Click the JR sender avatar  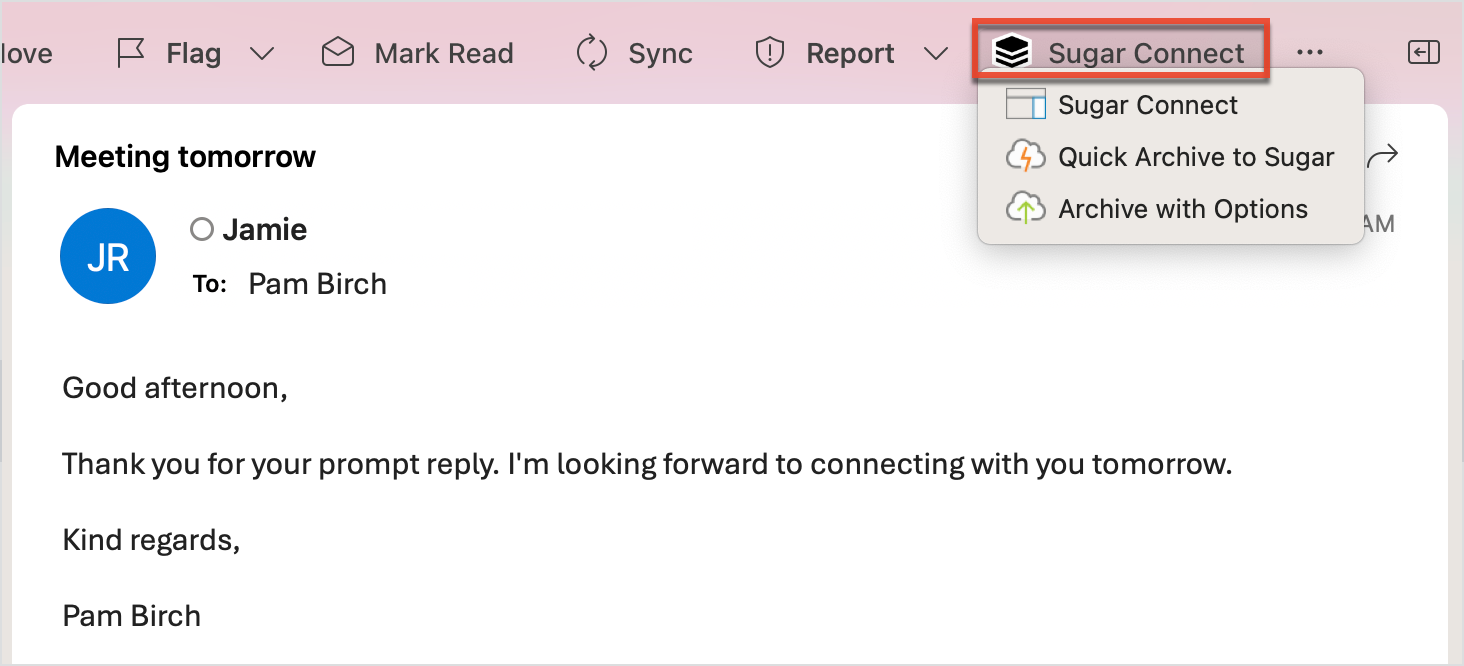point(108,256)
